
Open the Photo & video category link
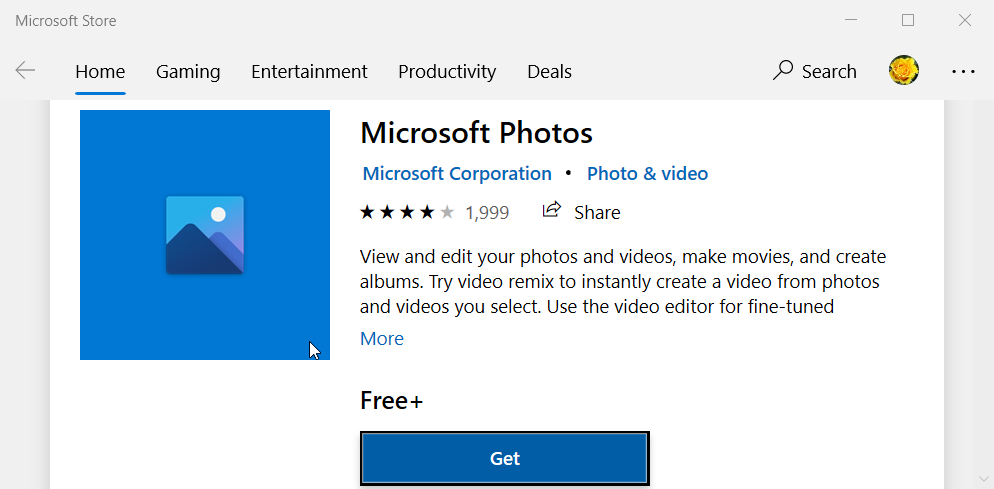point(647,174)
